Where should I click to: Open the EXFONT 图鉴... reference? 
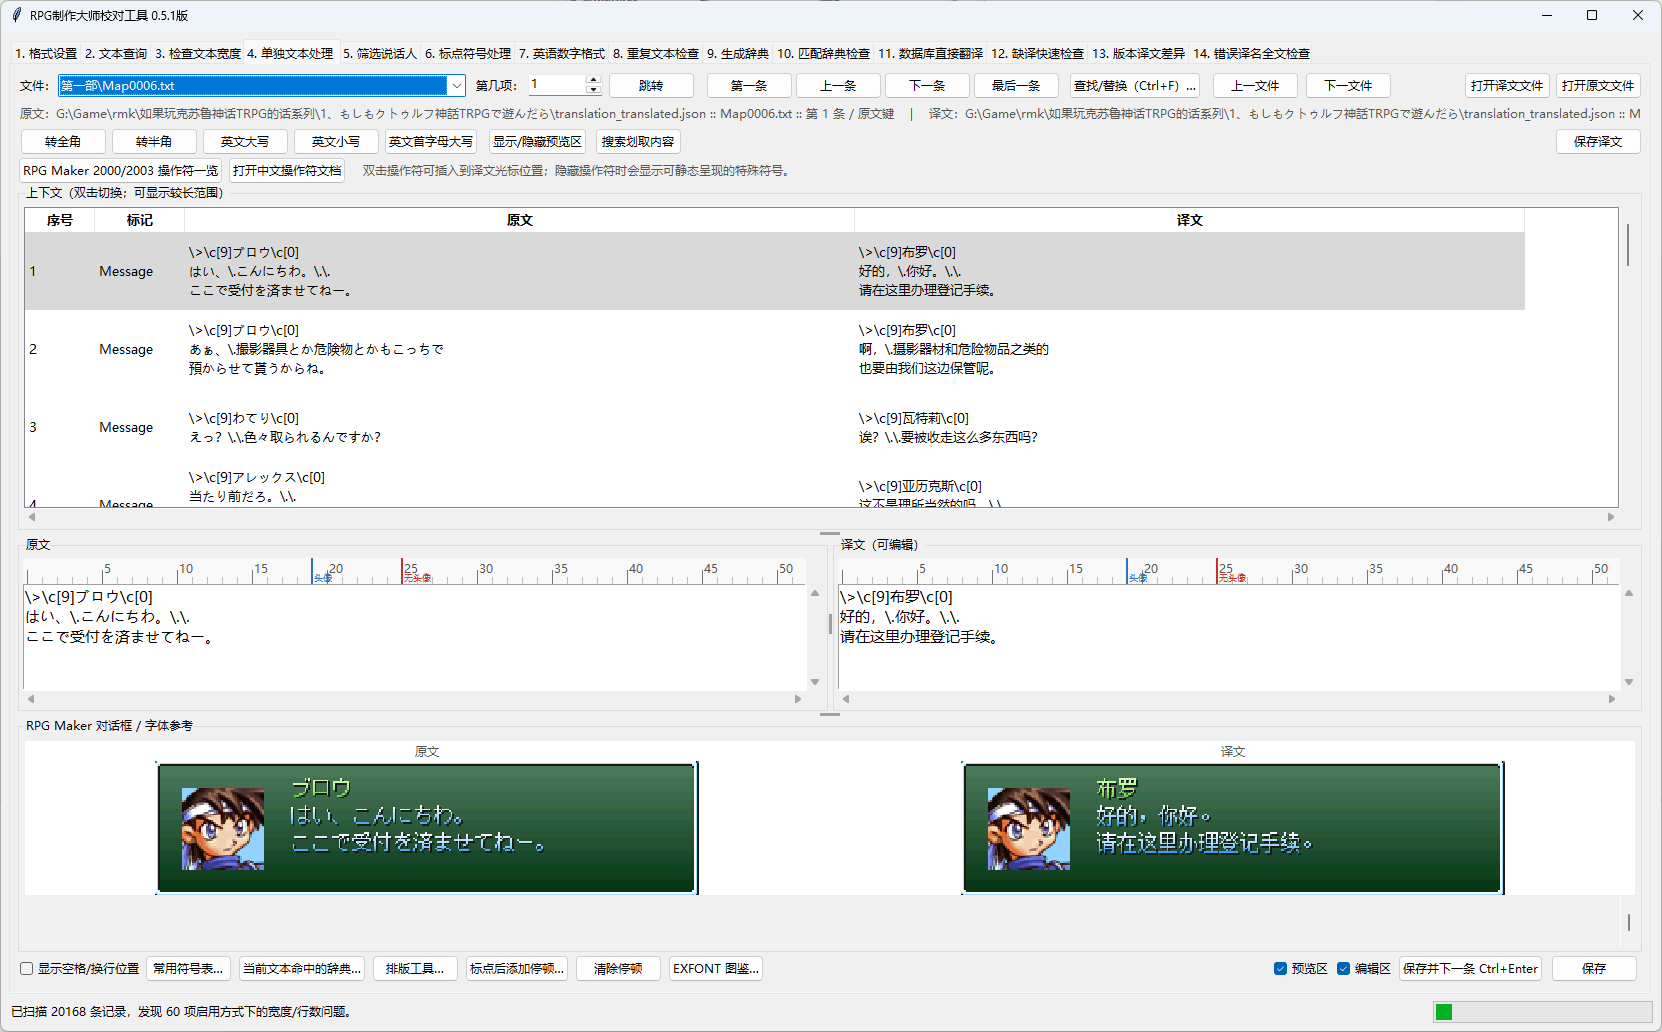pos(716,969)
